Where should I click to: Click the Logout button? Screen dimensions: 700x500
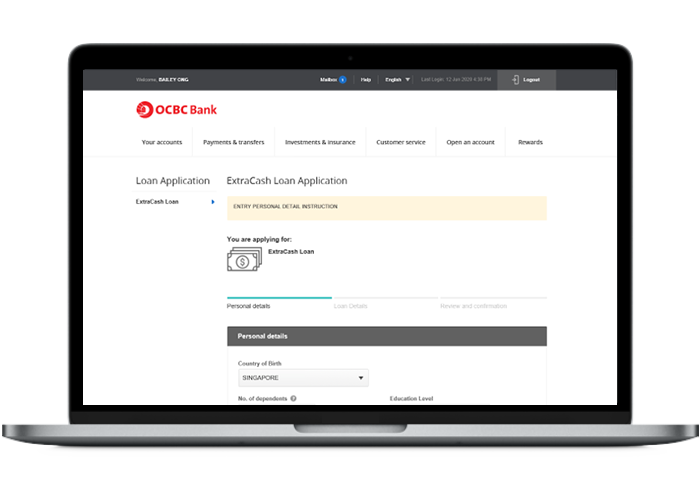click(526, 80)
